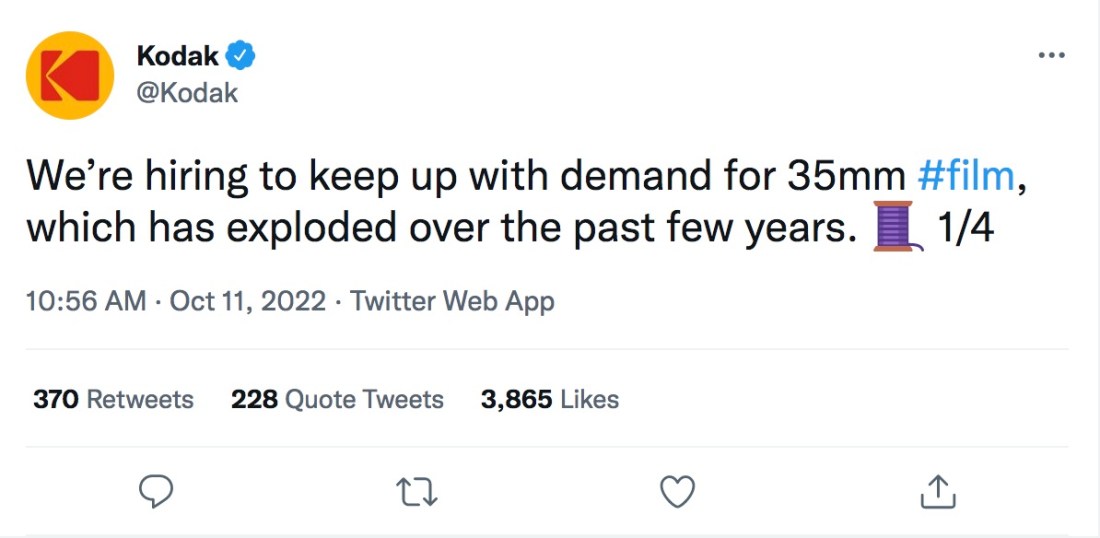
Task: Reply to the Kodak tweet
Action: point(156,492)
